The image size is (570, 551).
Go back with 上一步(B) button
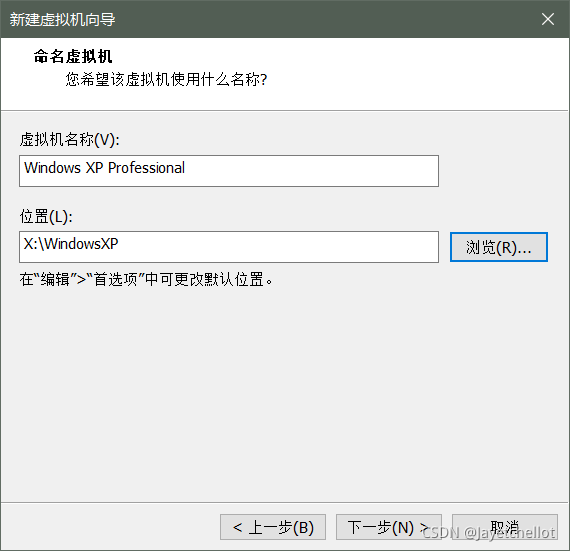click(x=273, y=527)
